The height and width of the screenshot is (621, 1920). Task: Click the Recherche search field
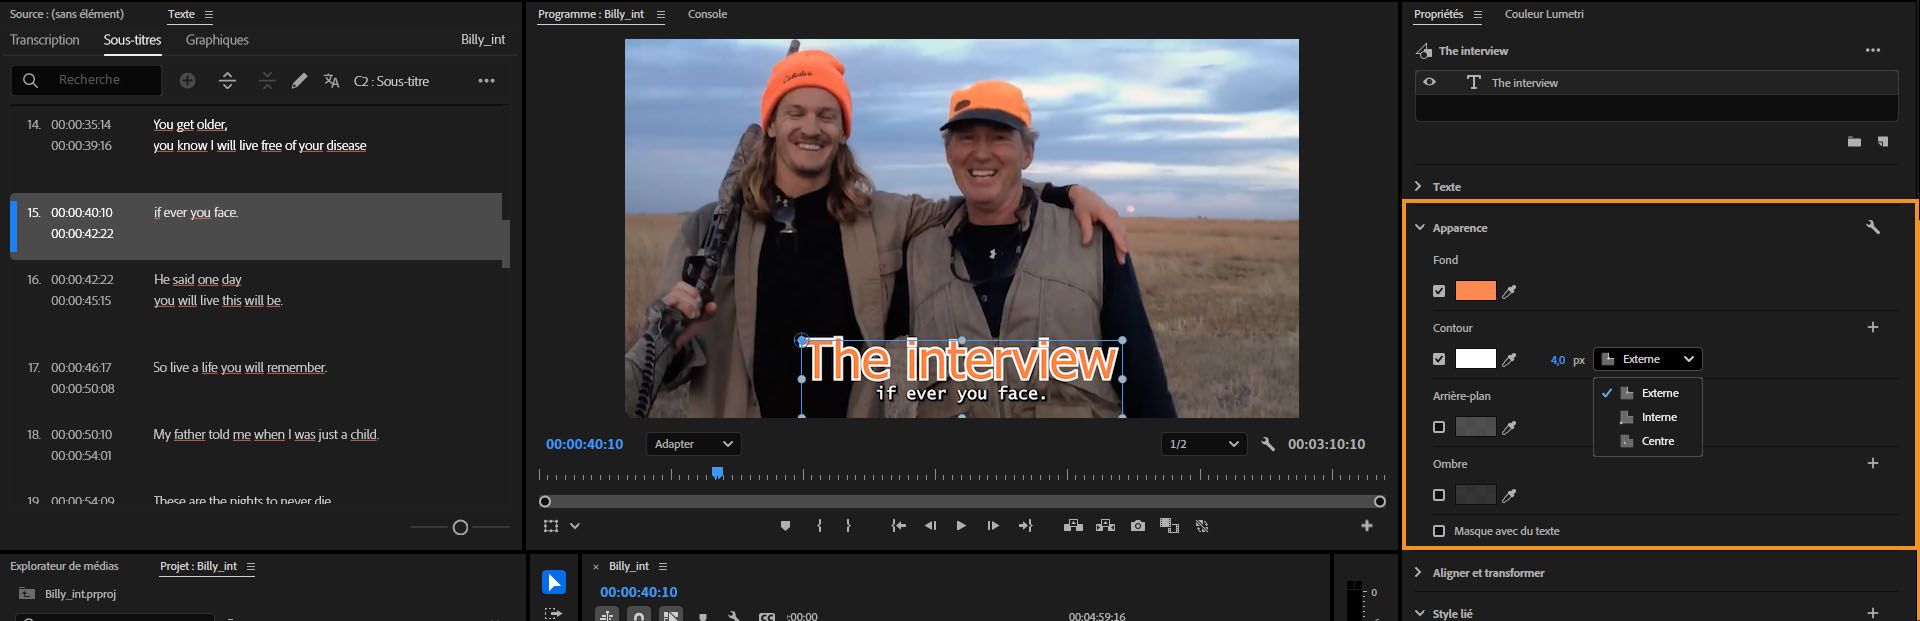point(87,80)
